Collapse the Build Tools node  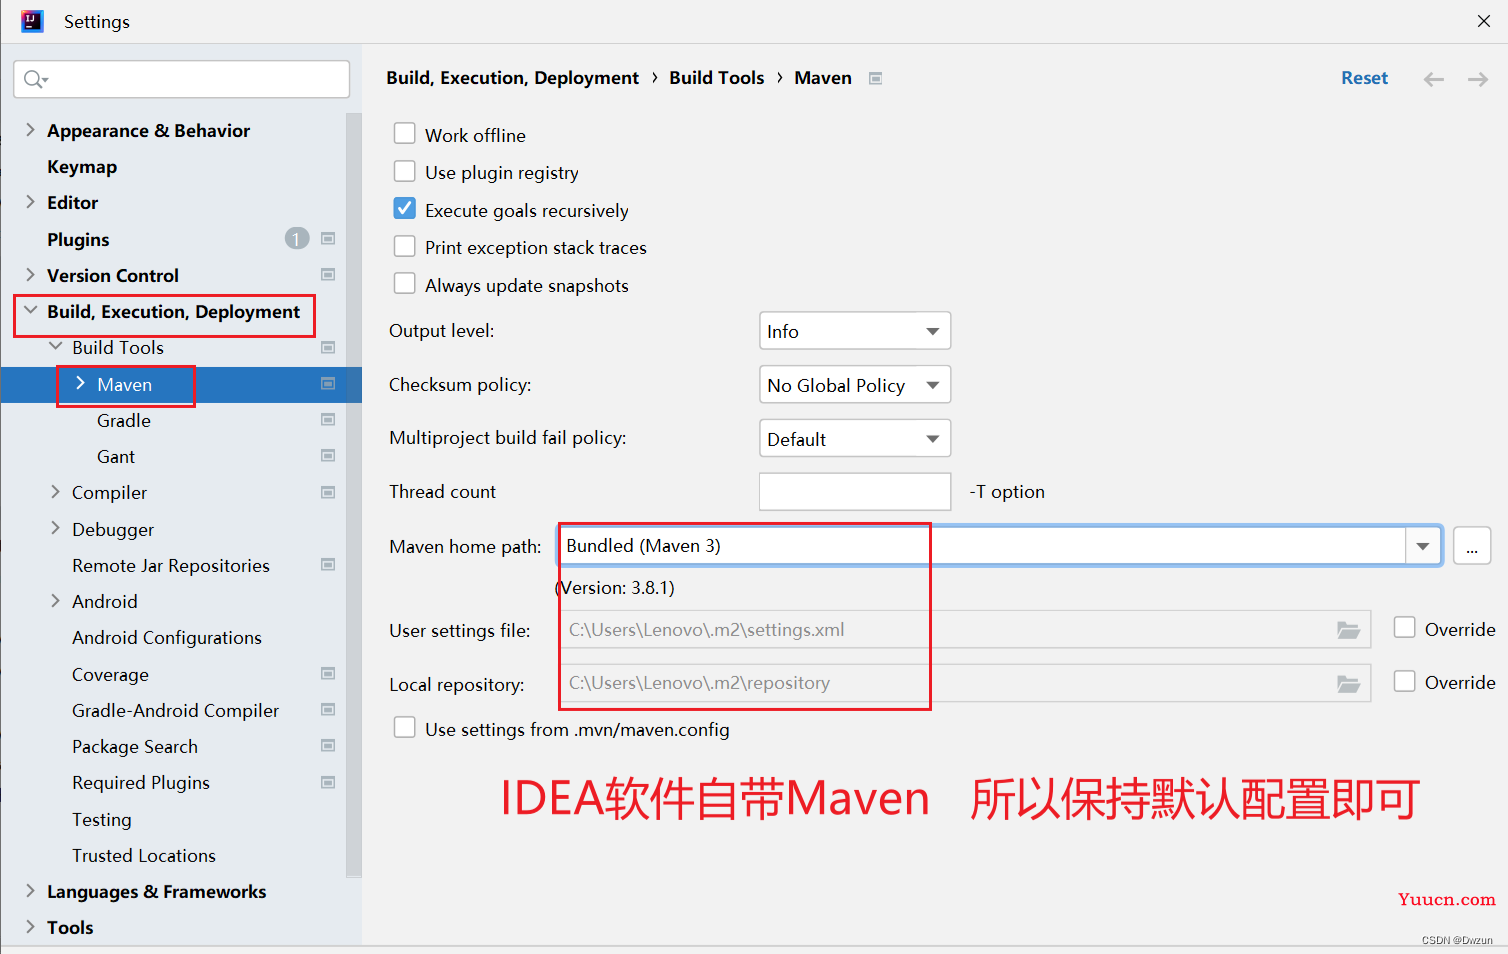55,347
